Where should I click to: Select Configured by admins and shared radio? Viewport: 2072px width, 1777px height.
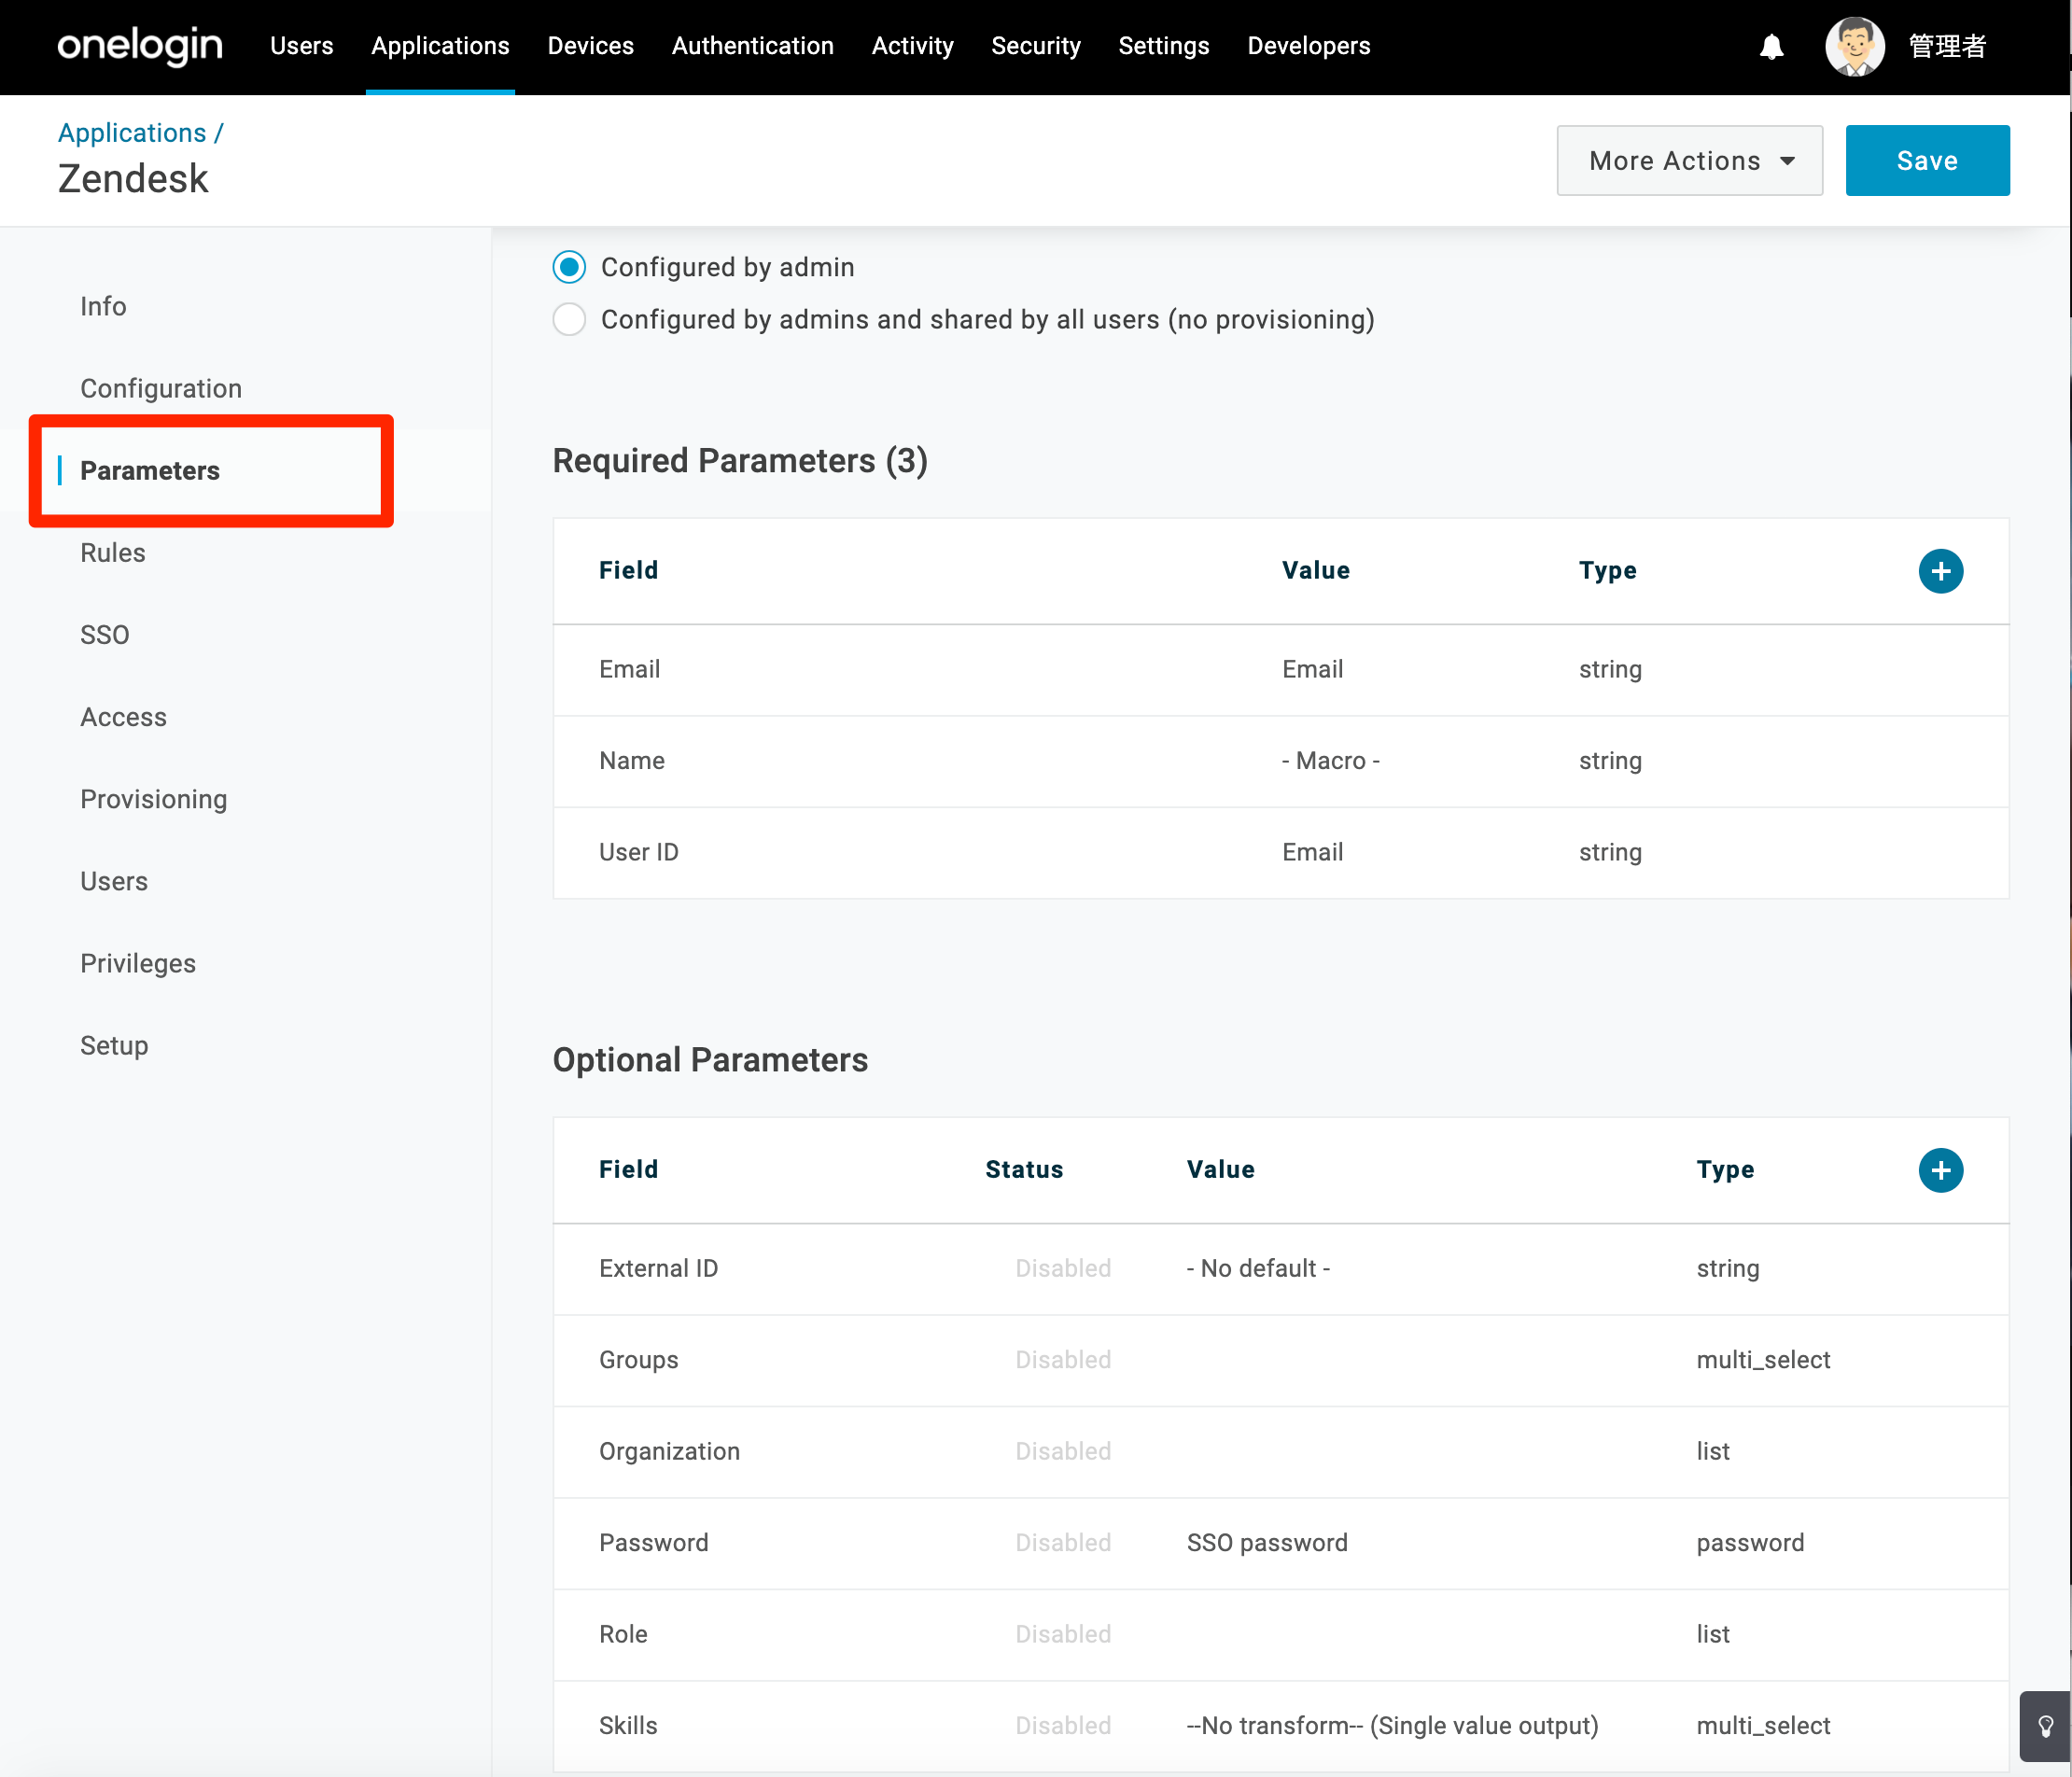pyautogui.click(x=569, y=319)
